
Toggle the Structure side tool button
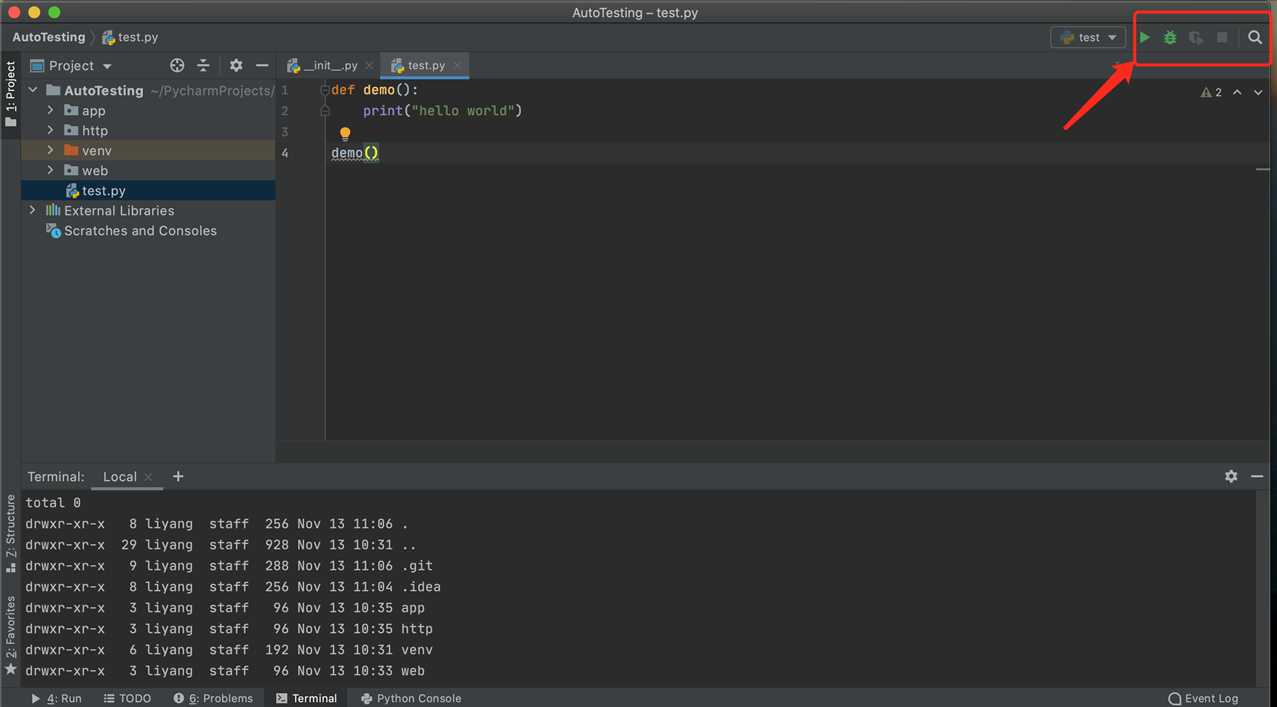click(11, 532)
